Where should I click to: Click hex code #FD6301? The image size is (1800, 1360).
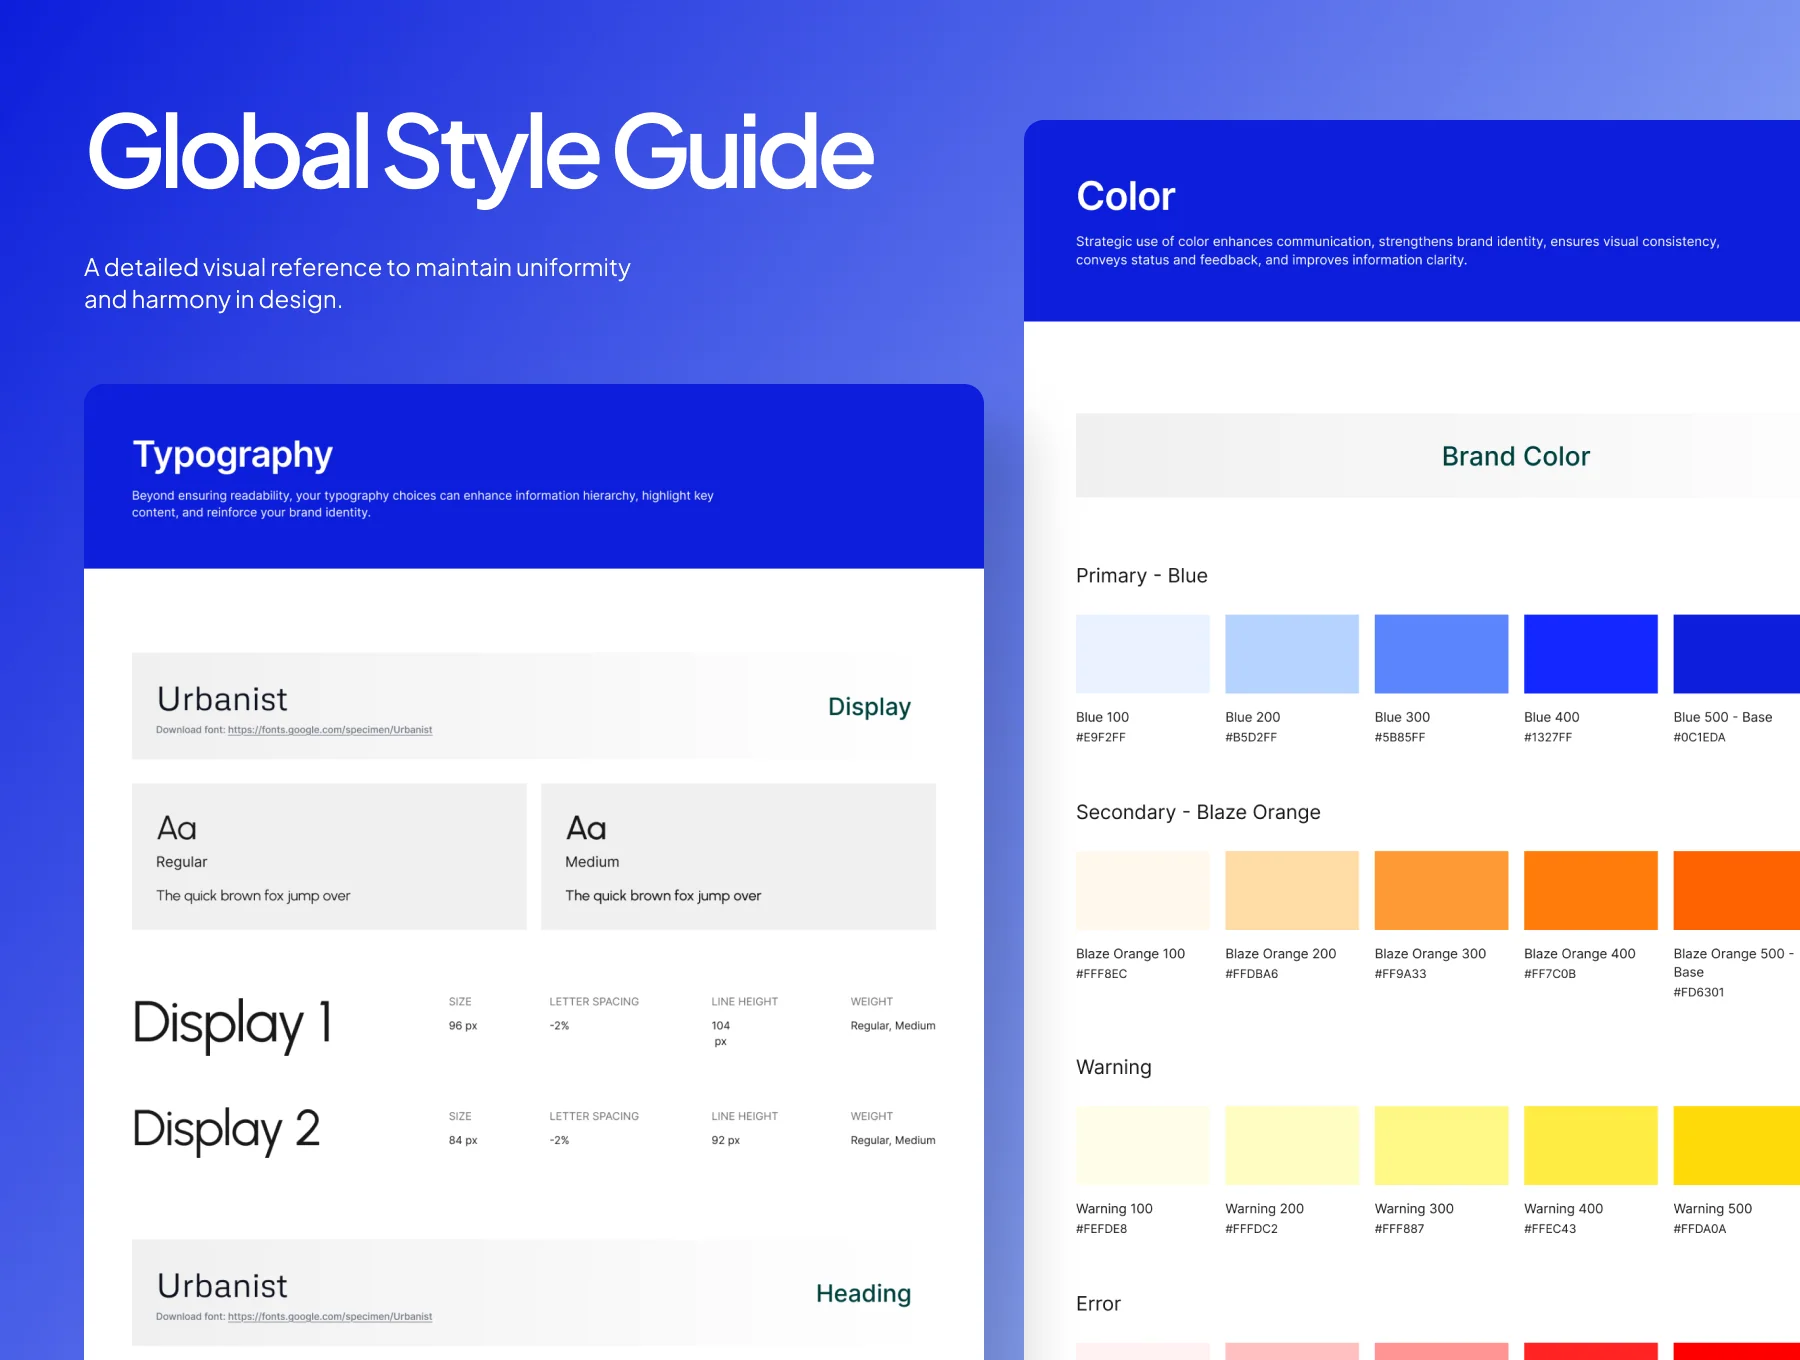[x=1699, y=993]
